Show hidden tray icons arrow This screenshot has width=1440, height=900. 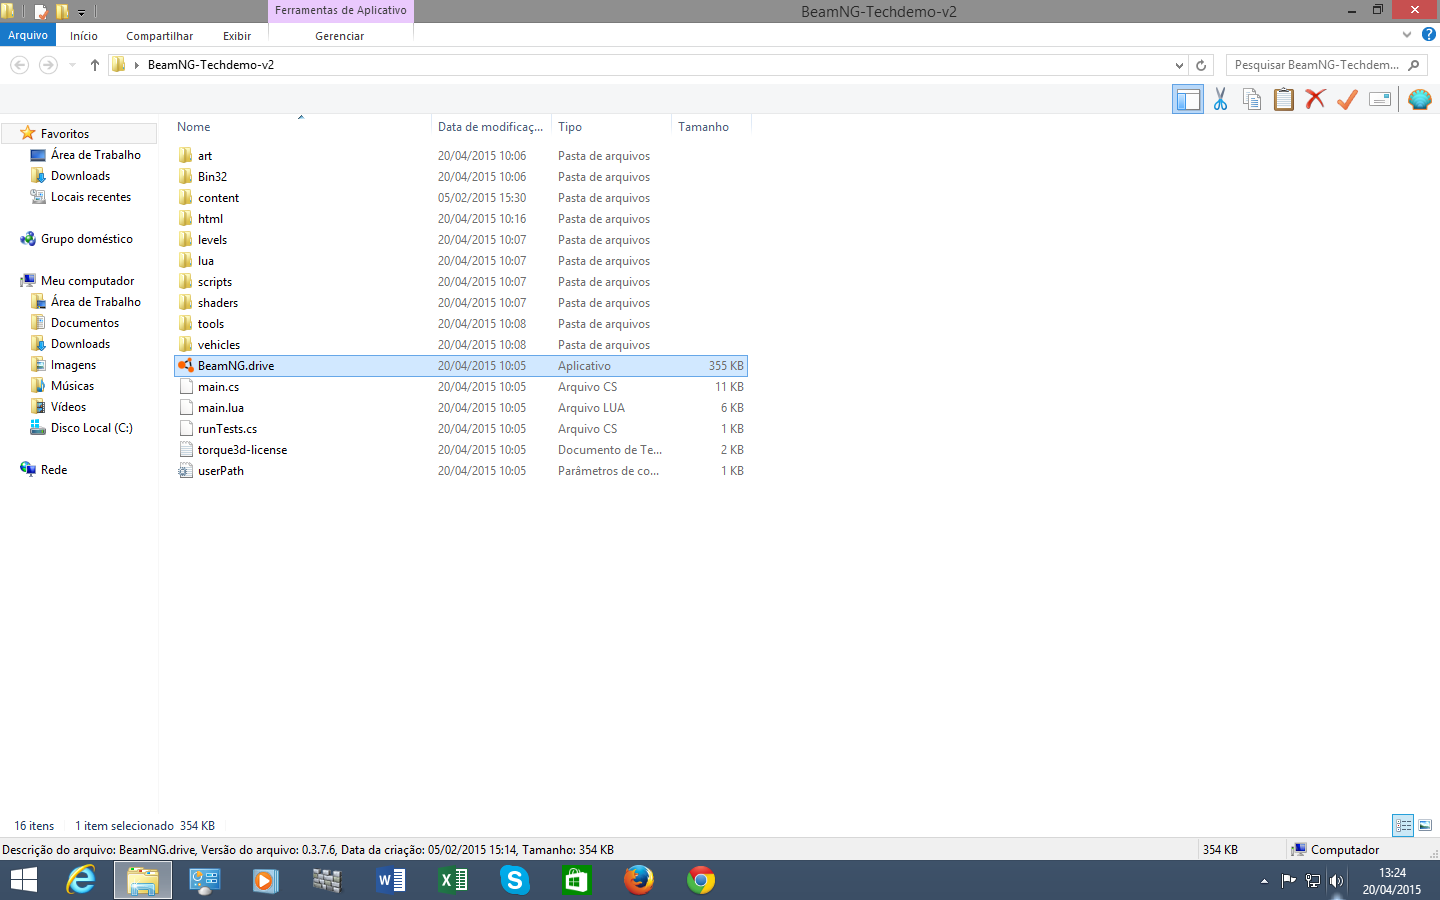[1264, 881]
